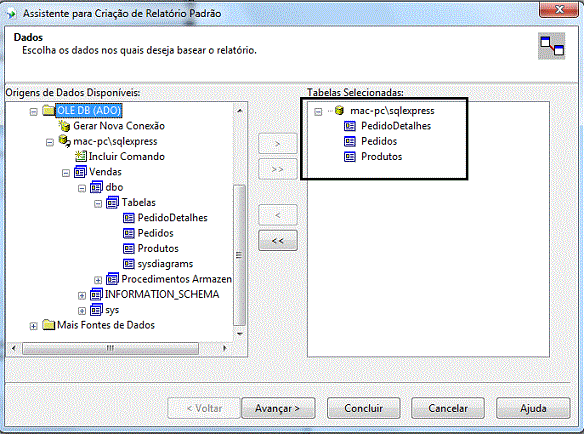Collapse the Tabelas tree node
The height and width of the screenshot is (434, 584).
point(98,203)
